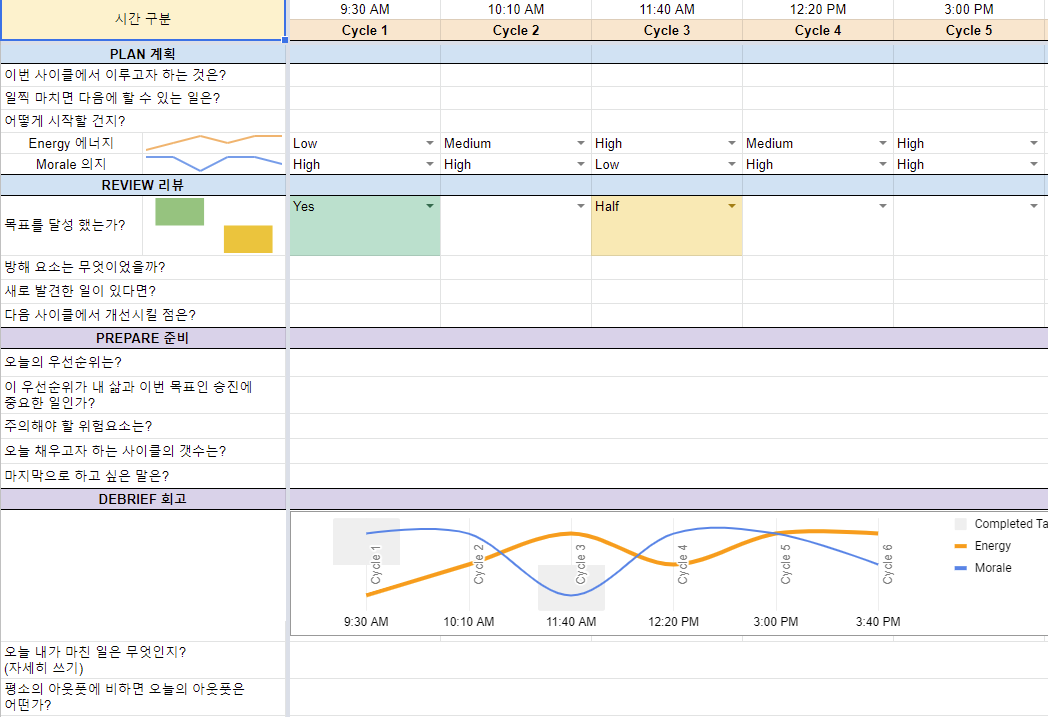Click the green bar in goal sparkline

tap(180, 211)
